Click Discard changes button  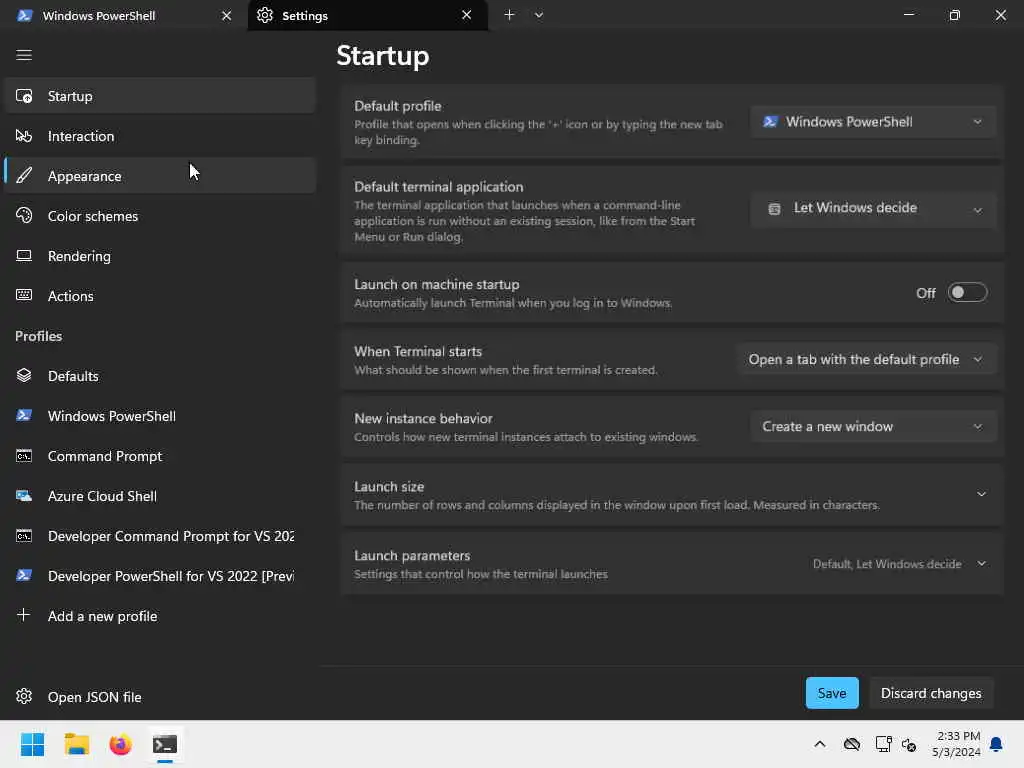coord(931,693)
